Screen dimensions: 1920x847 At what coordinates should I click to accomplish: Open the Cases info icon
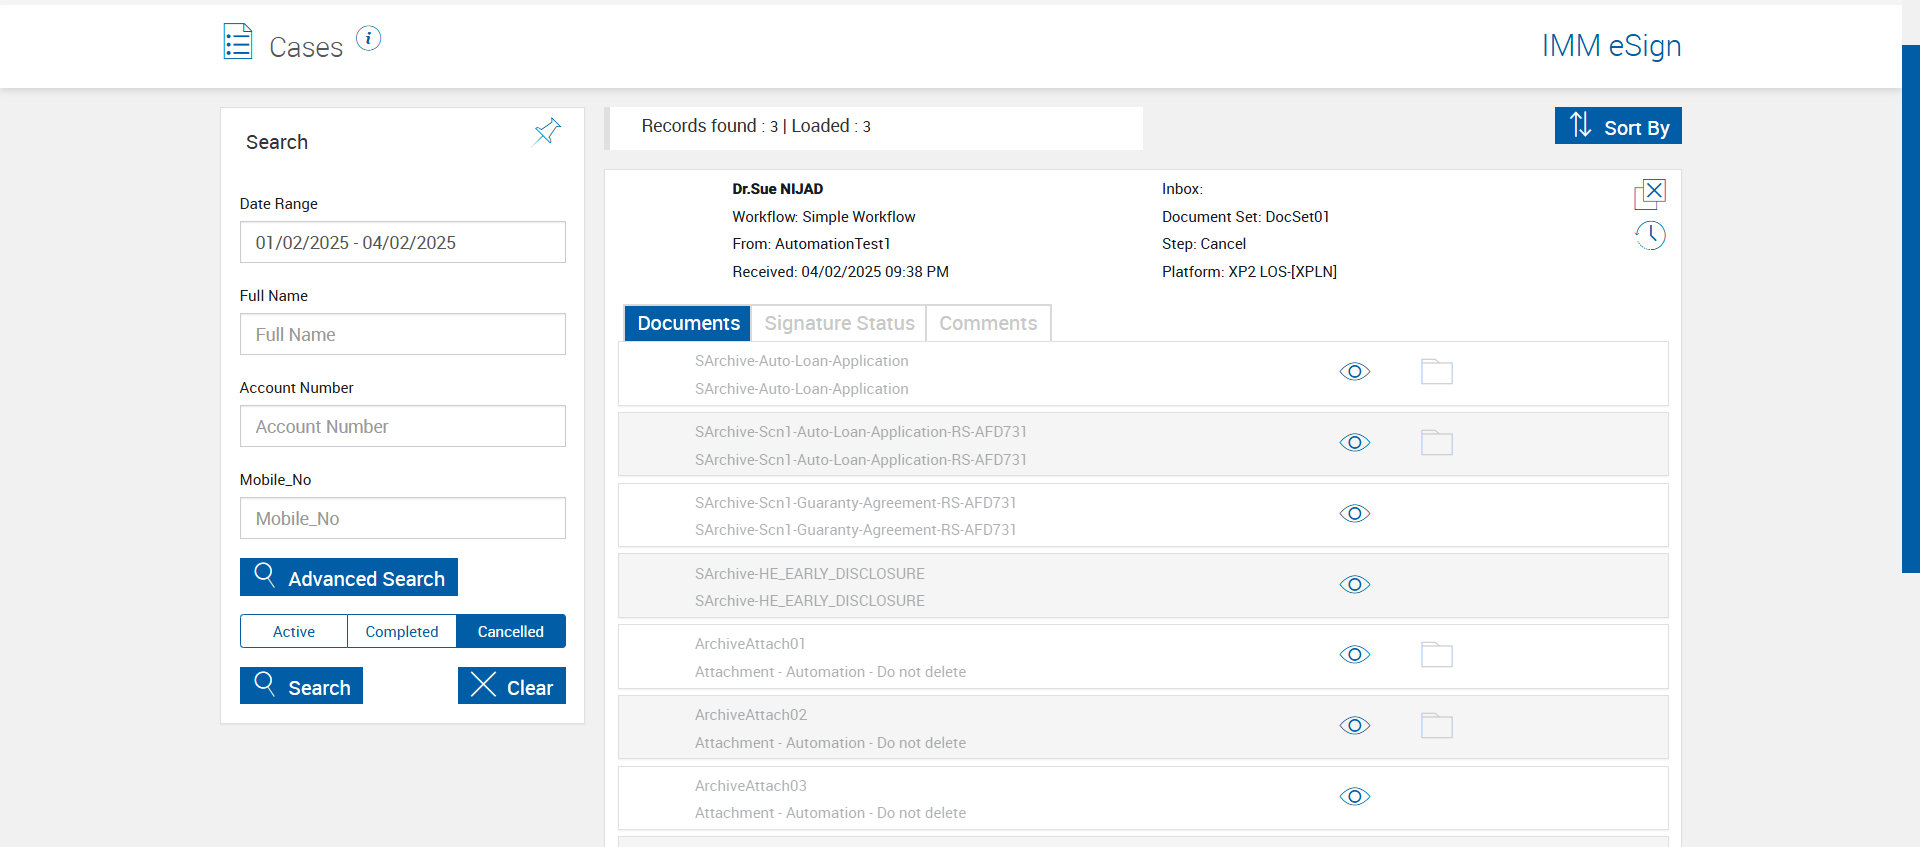369,39
